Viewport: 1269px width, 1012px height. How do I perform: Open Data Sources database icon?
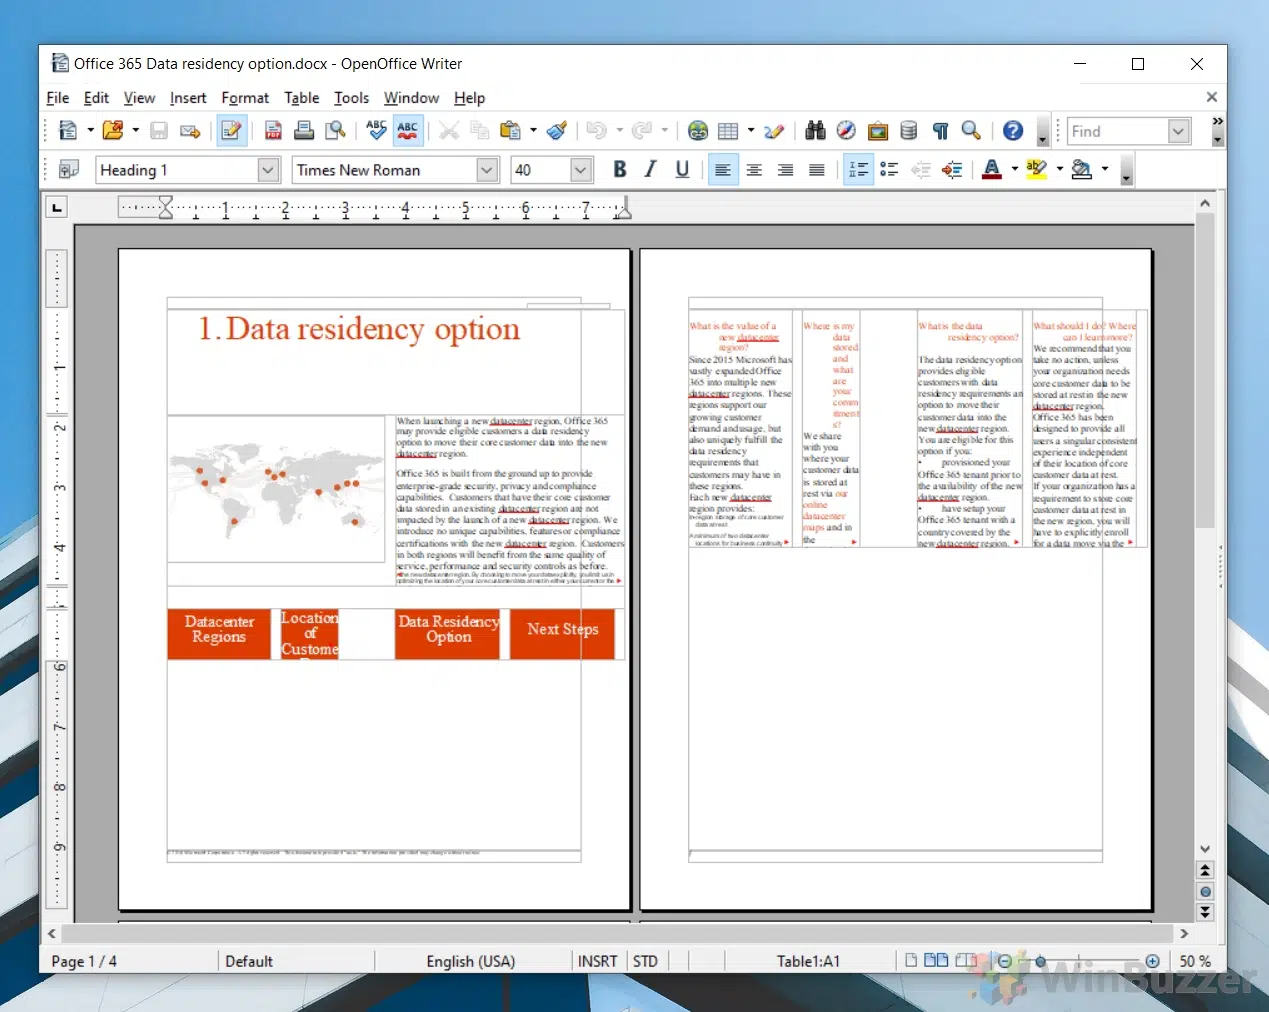(909, 130)
